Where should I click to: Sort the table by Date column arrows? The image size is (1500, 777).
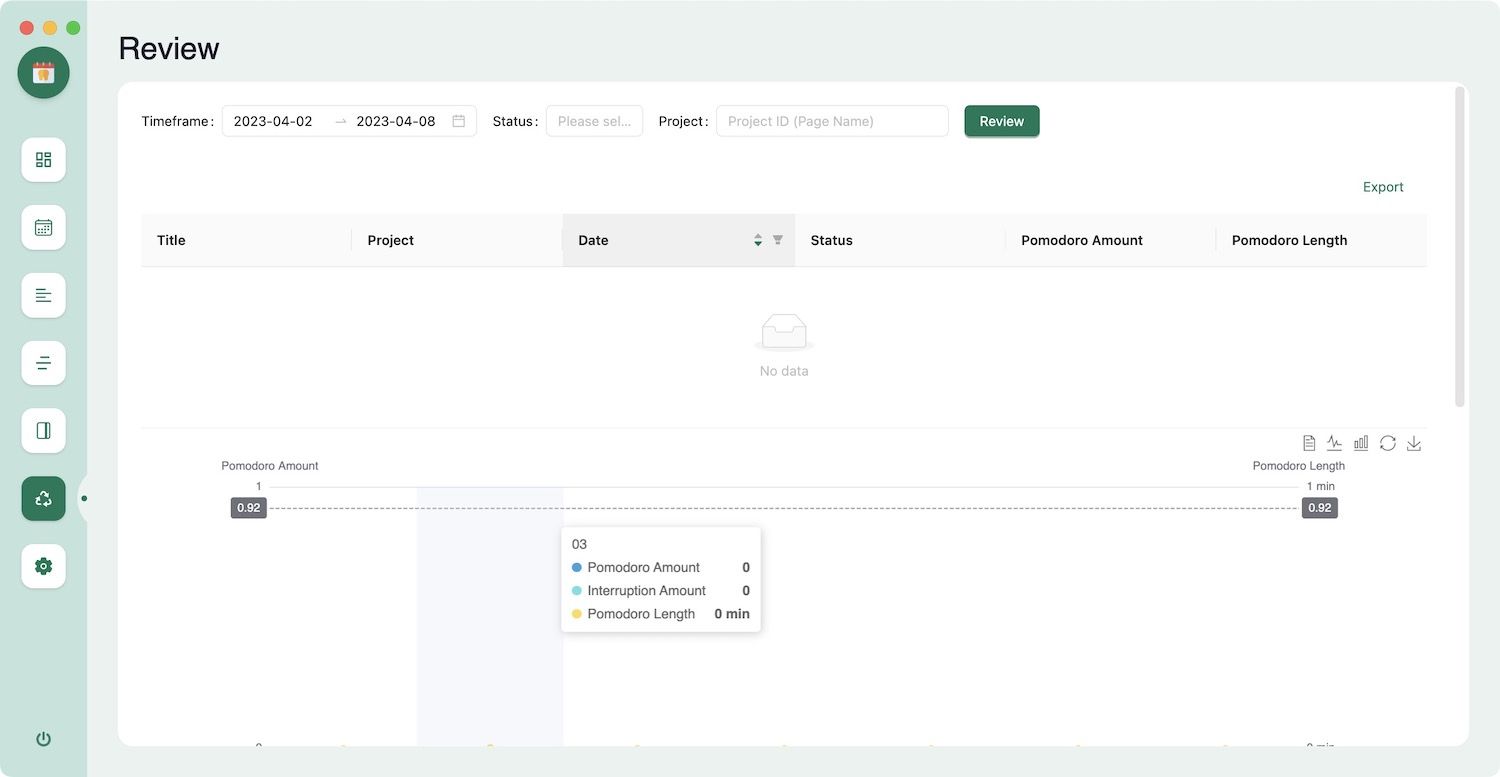coord(758,240)
